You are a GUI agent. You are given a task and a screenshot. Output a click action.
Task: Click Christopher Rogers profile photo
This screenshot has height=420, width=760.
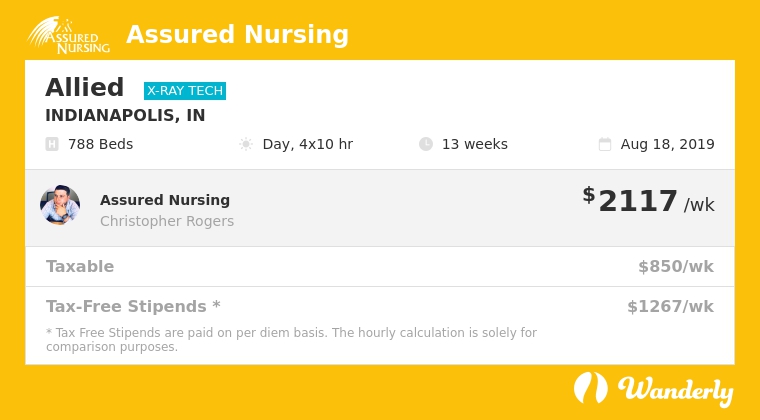click(x=60, y=204)
